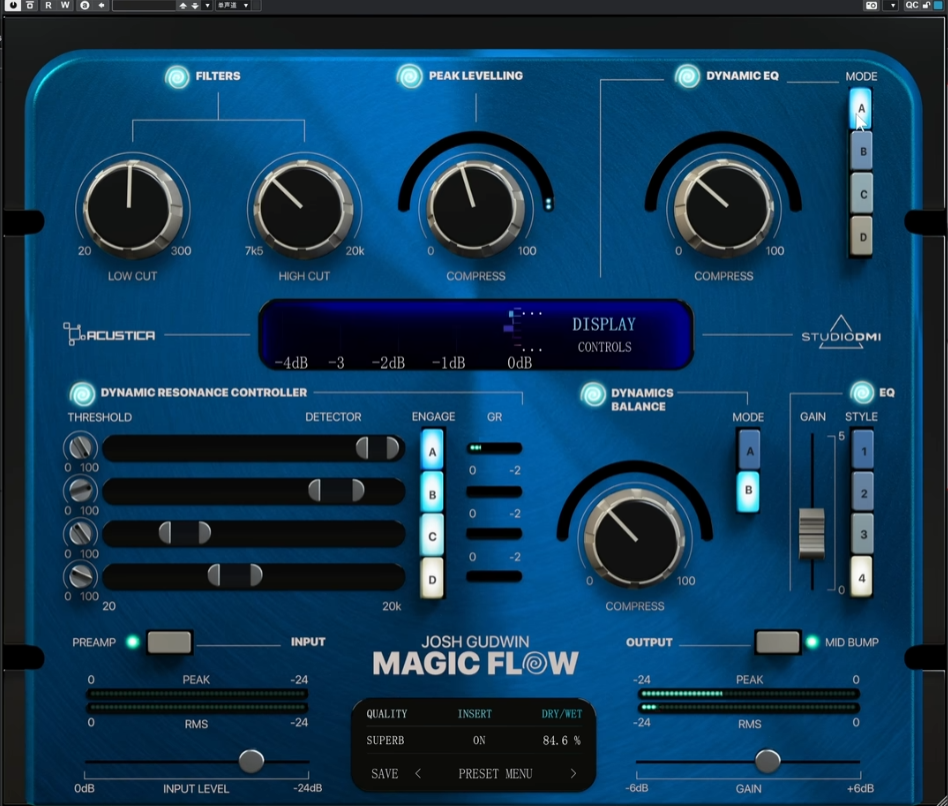Click the Acustica logo

109,334
